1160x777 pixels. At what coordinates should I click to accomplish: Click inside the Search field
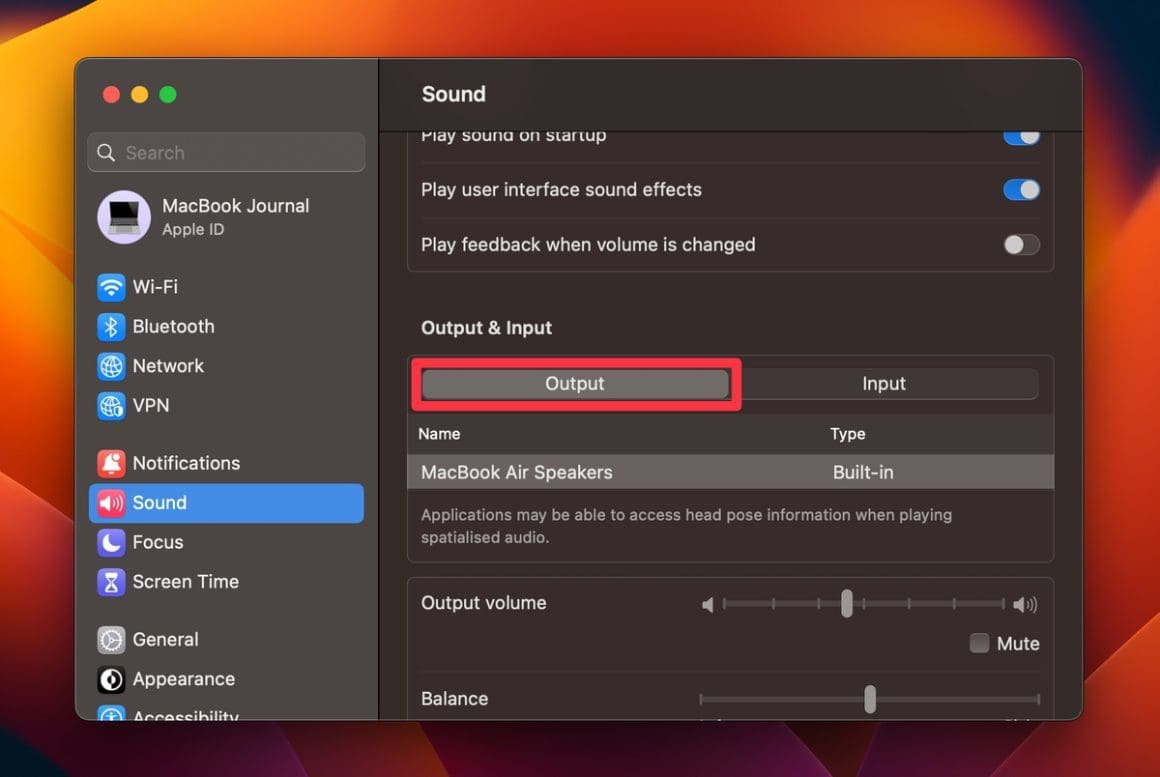(x=225, y=152)
